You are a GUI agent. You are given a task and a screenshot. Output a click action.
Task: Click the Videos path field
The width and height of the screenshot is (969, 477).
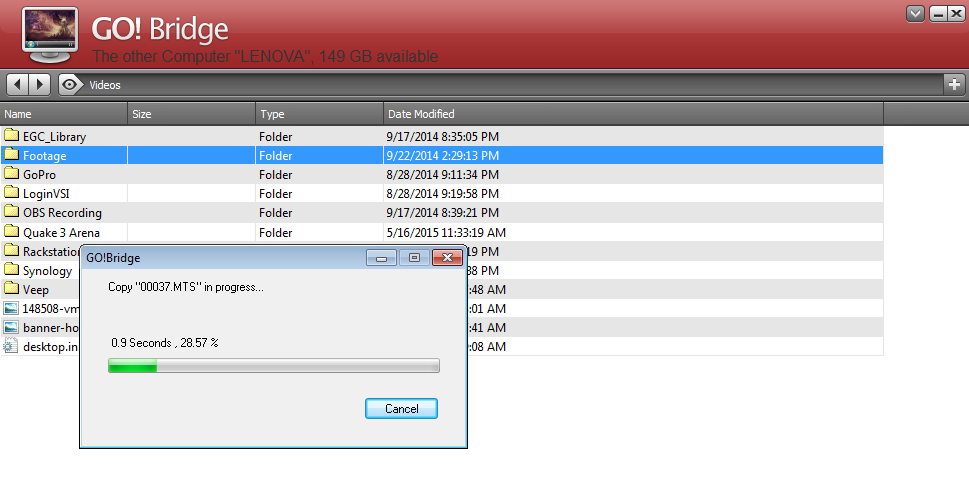513,85
